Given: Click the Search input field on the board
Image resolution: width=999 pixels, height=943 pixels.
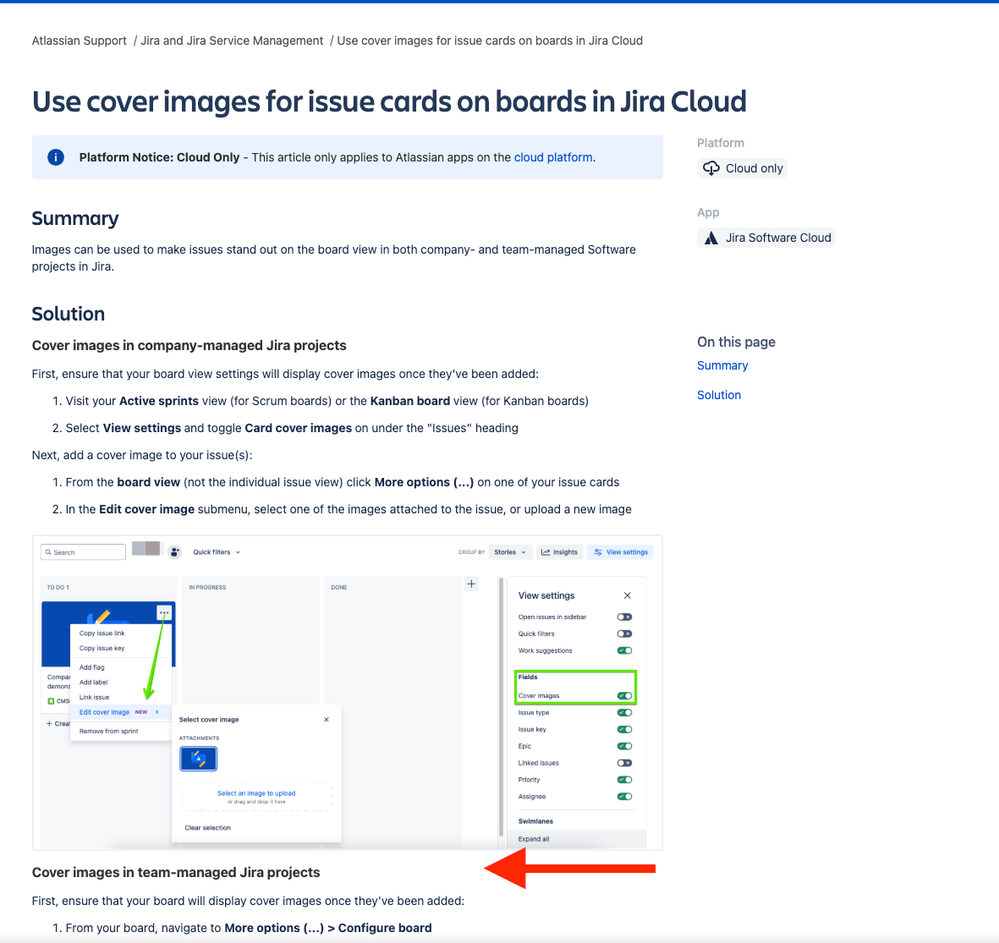Looking at the screenshot, I should coord(83,552).
